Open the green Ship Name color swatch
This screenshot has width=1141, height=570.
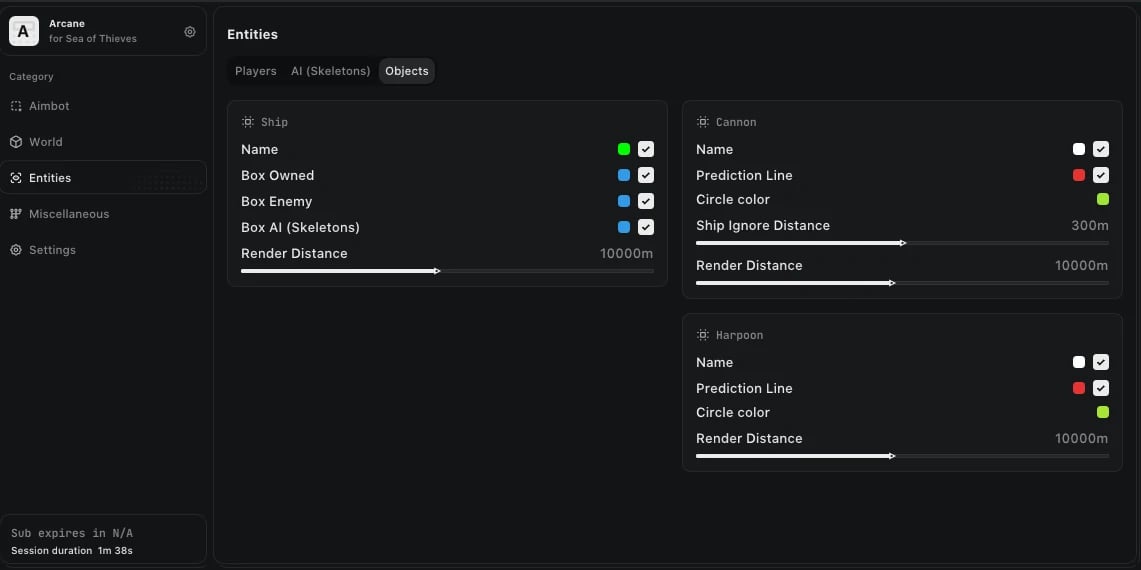pyautogui.click(x=624, y=149)
